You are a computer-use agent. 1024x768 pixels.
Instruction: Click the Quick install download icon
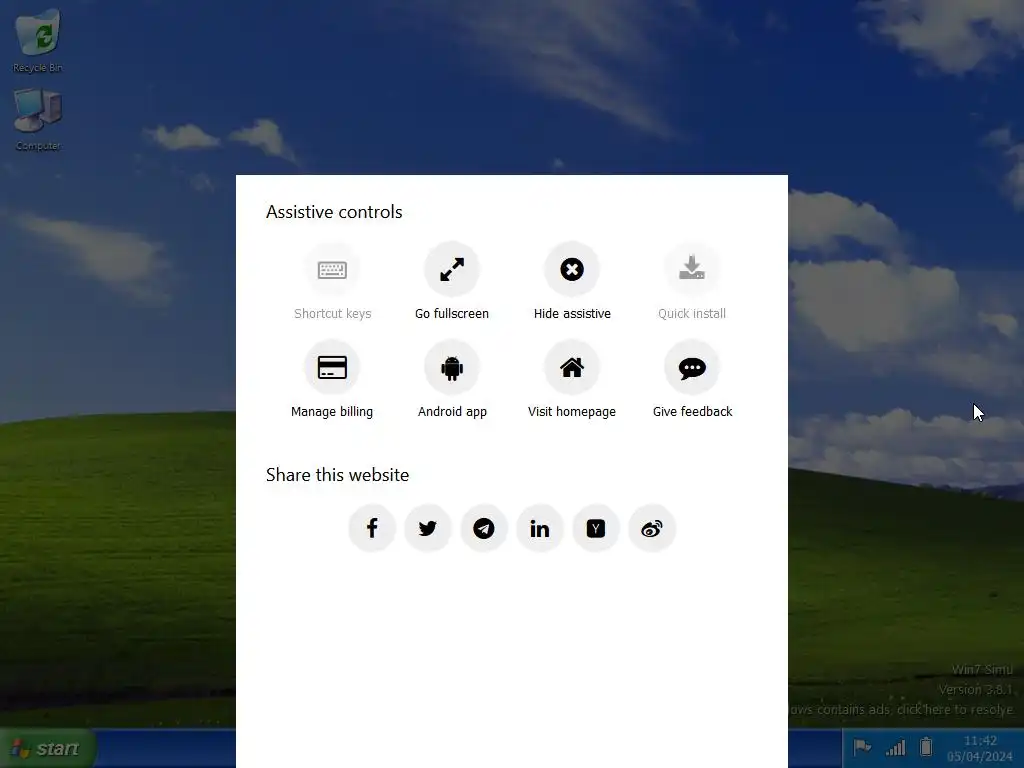click(x=692, y=269)
